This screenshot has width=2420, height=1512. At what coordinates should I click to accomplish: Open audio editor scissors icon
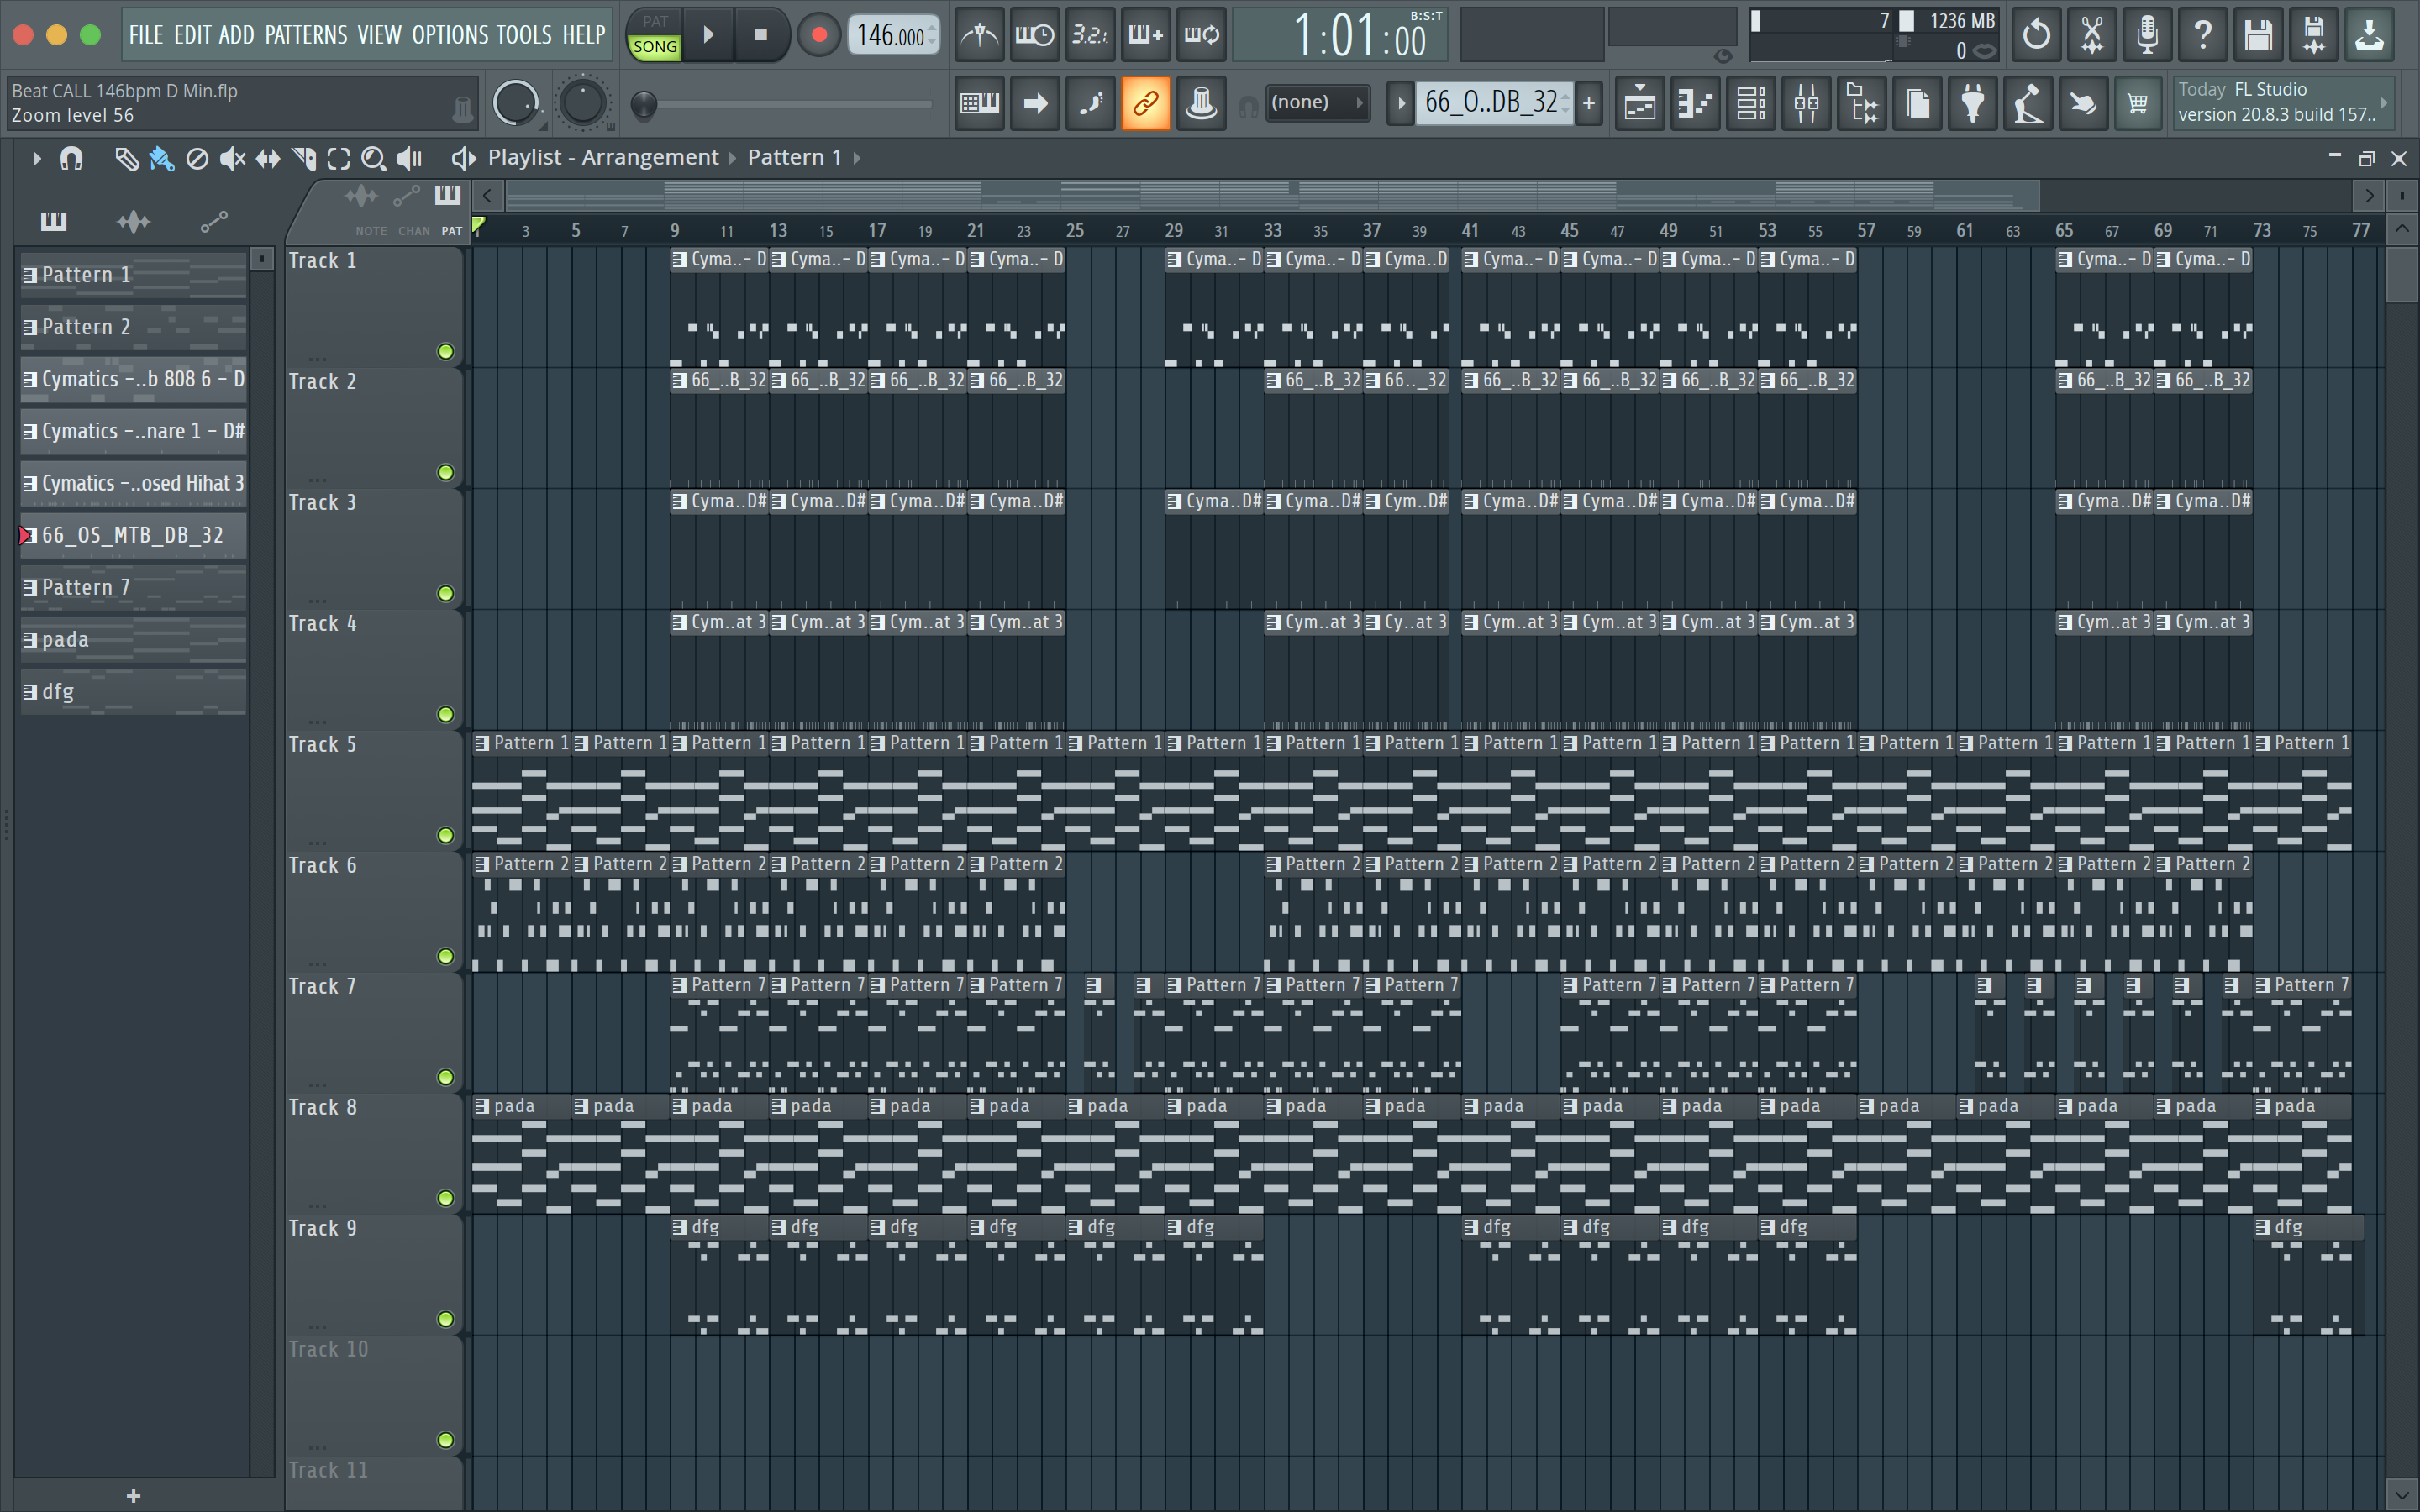[2091, 35]
